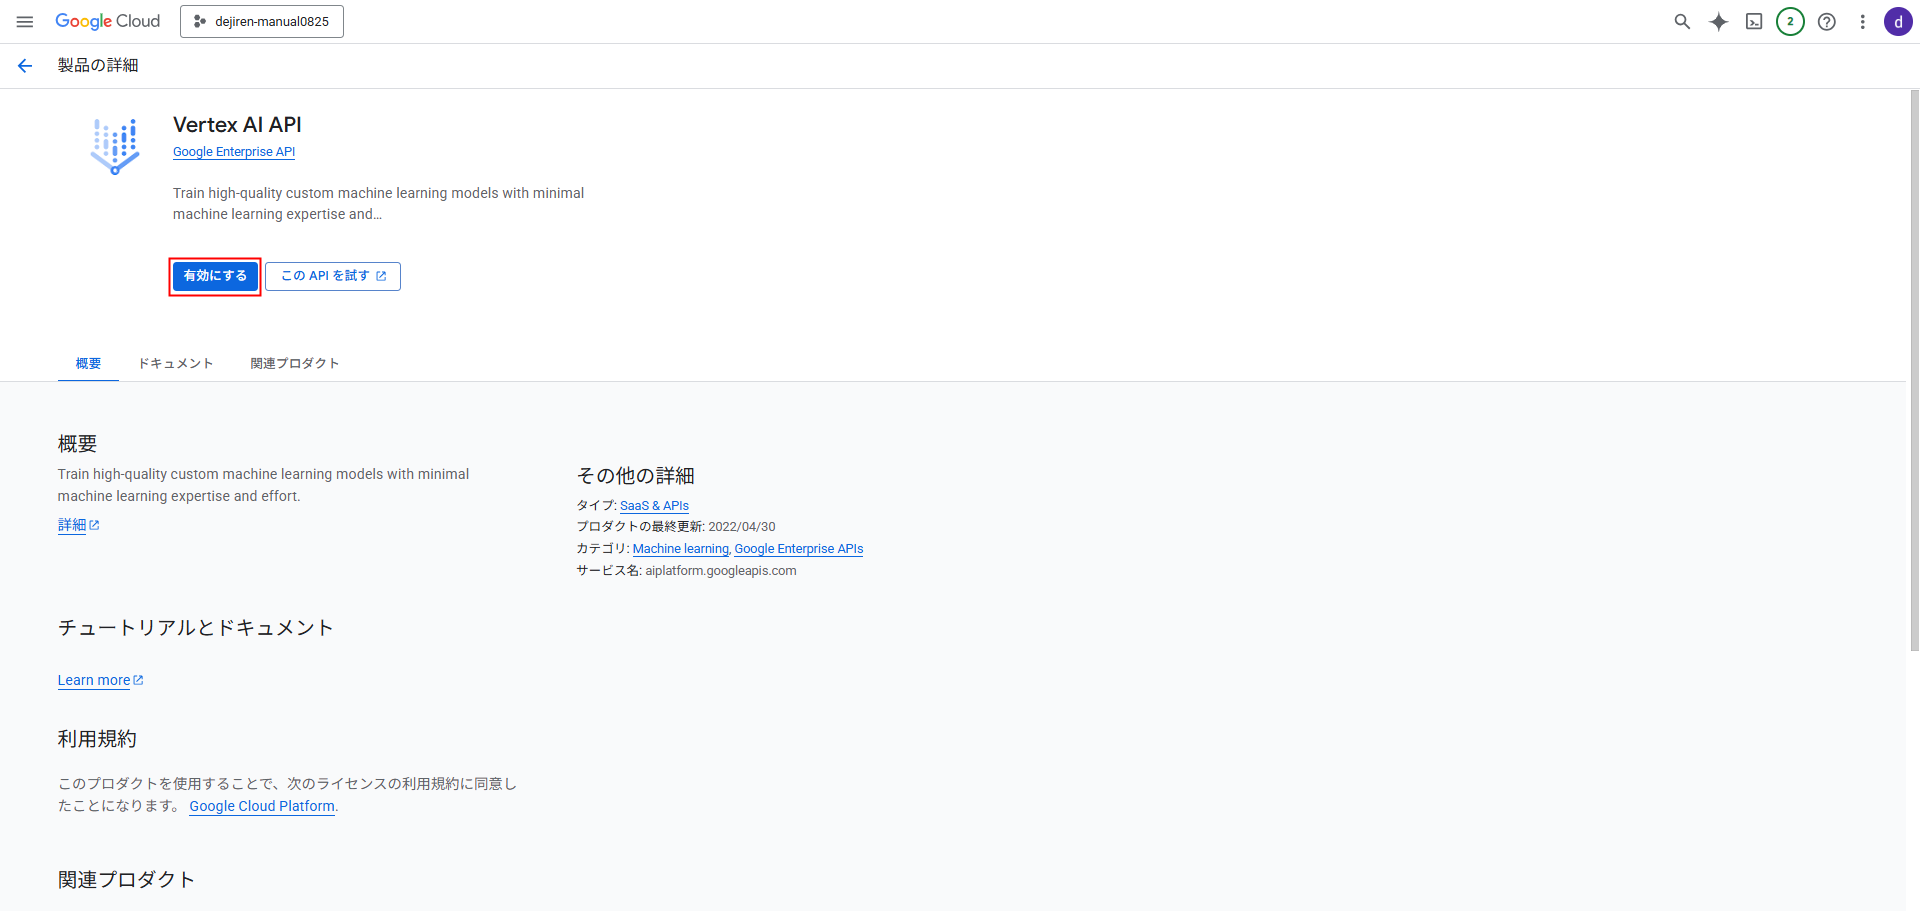
Task: Click the この API を試す button
Action: 333,276
